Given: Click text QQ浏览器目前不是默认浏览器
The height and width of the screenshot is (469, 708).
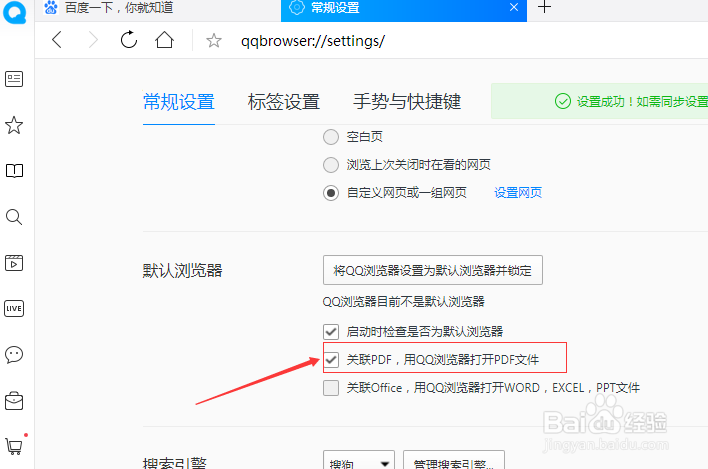Looking at the screenshot, I should 404,302.
